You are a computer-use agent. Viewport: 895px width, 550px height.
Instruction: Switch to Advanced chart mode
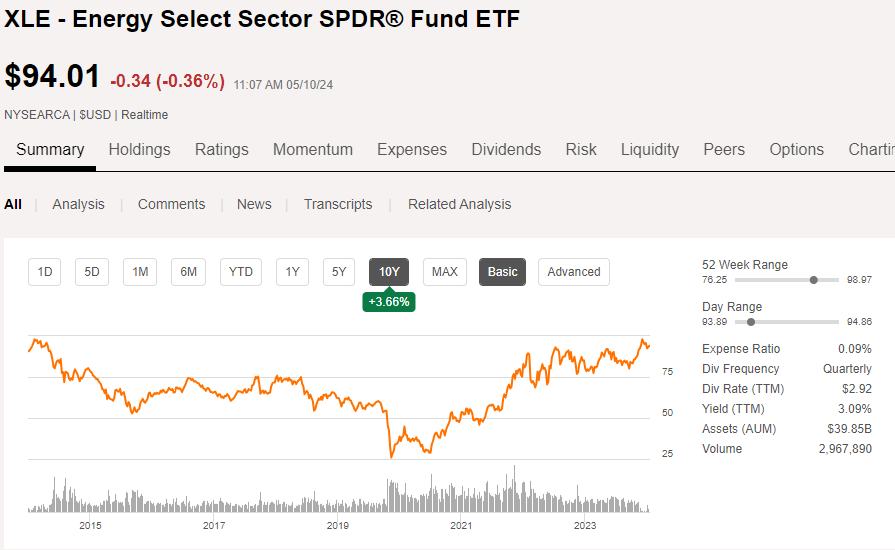(574, 272)
